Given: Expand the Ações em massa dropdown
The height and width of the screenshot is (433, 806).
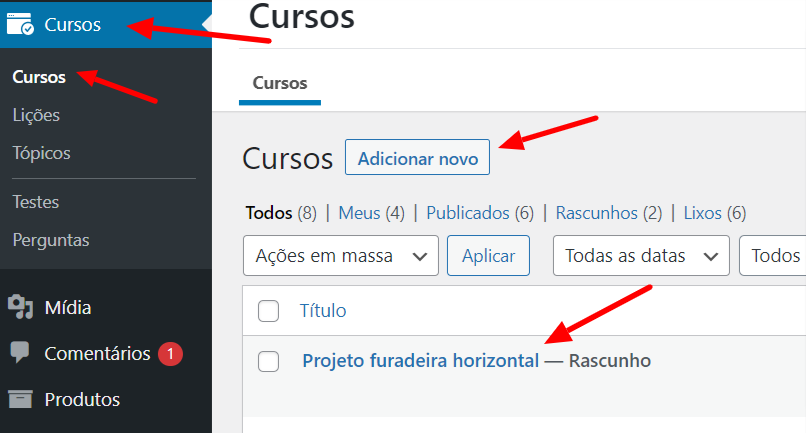Looking at the screenshot, I should click(x=341, y=256).
